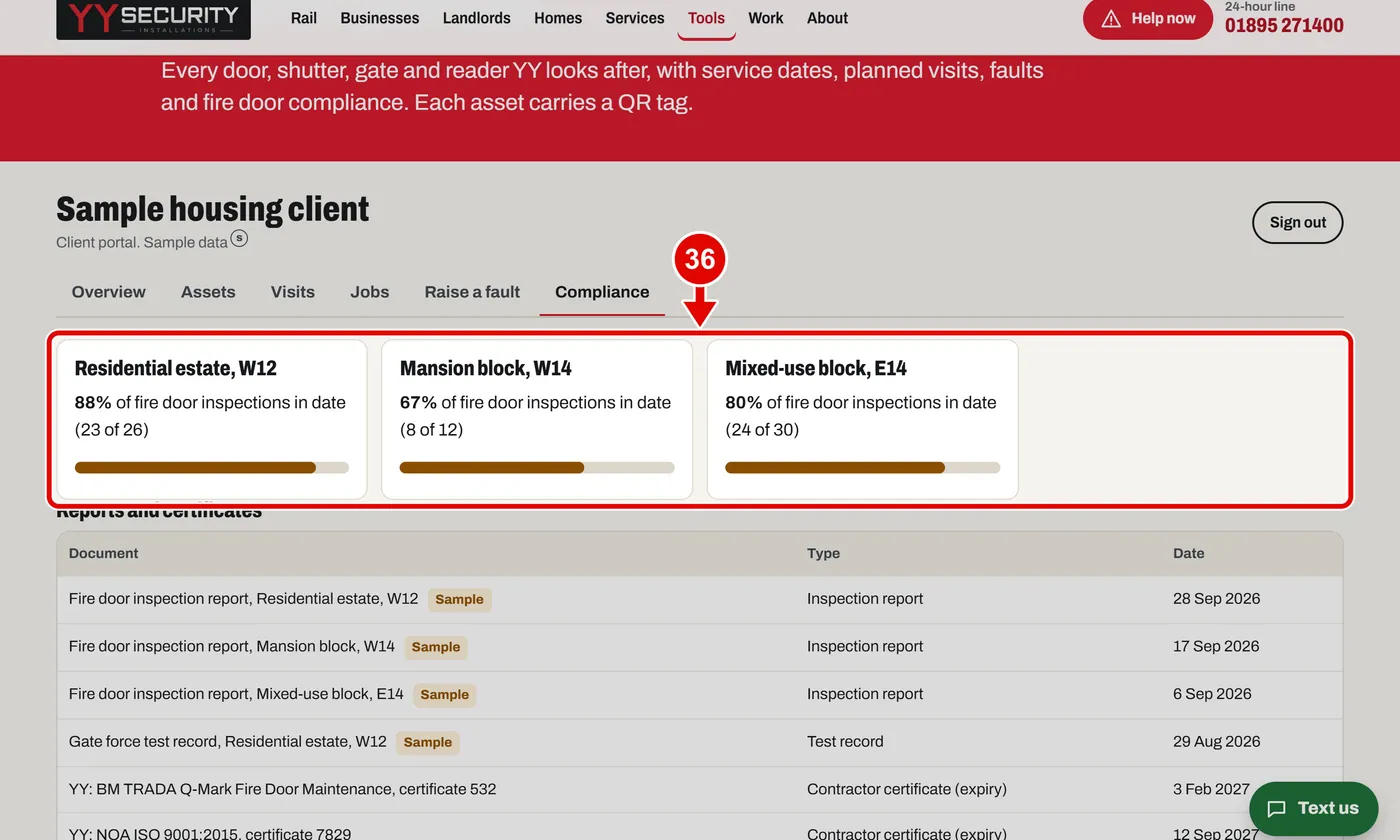Image resolution: width=1400 pixels, height=840 pixels.
Task: Click the Document column header
Action: [104, 553]
